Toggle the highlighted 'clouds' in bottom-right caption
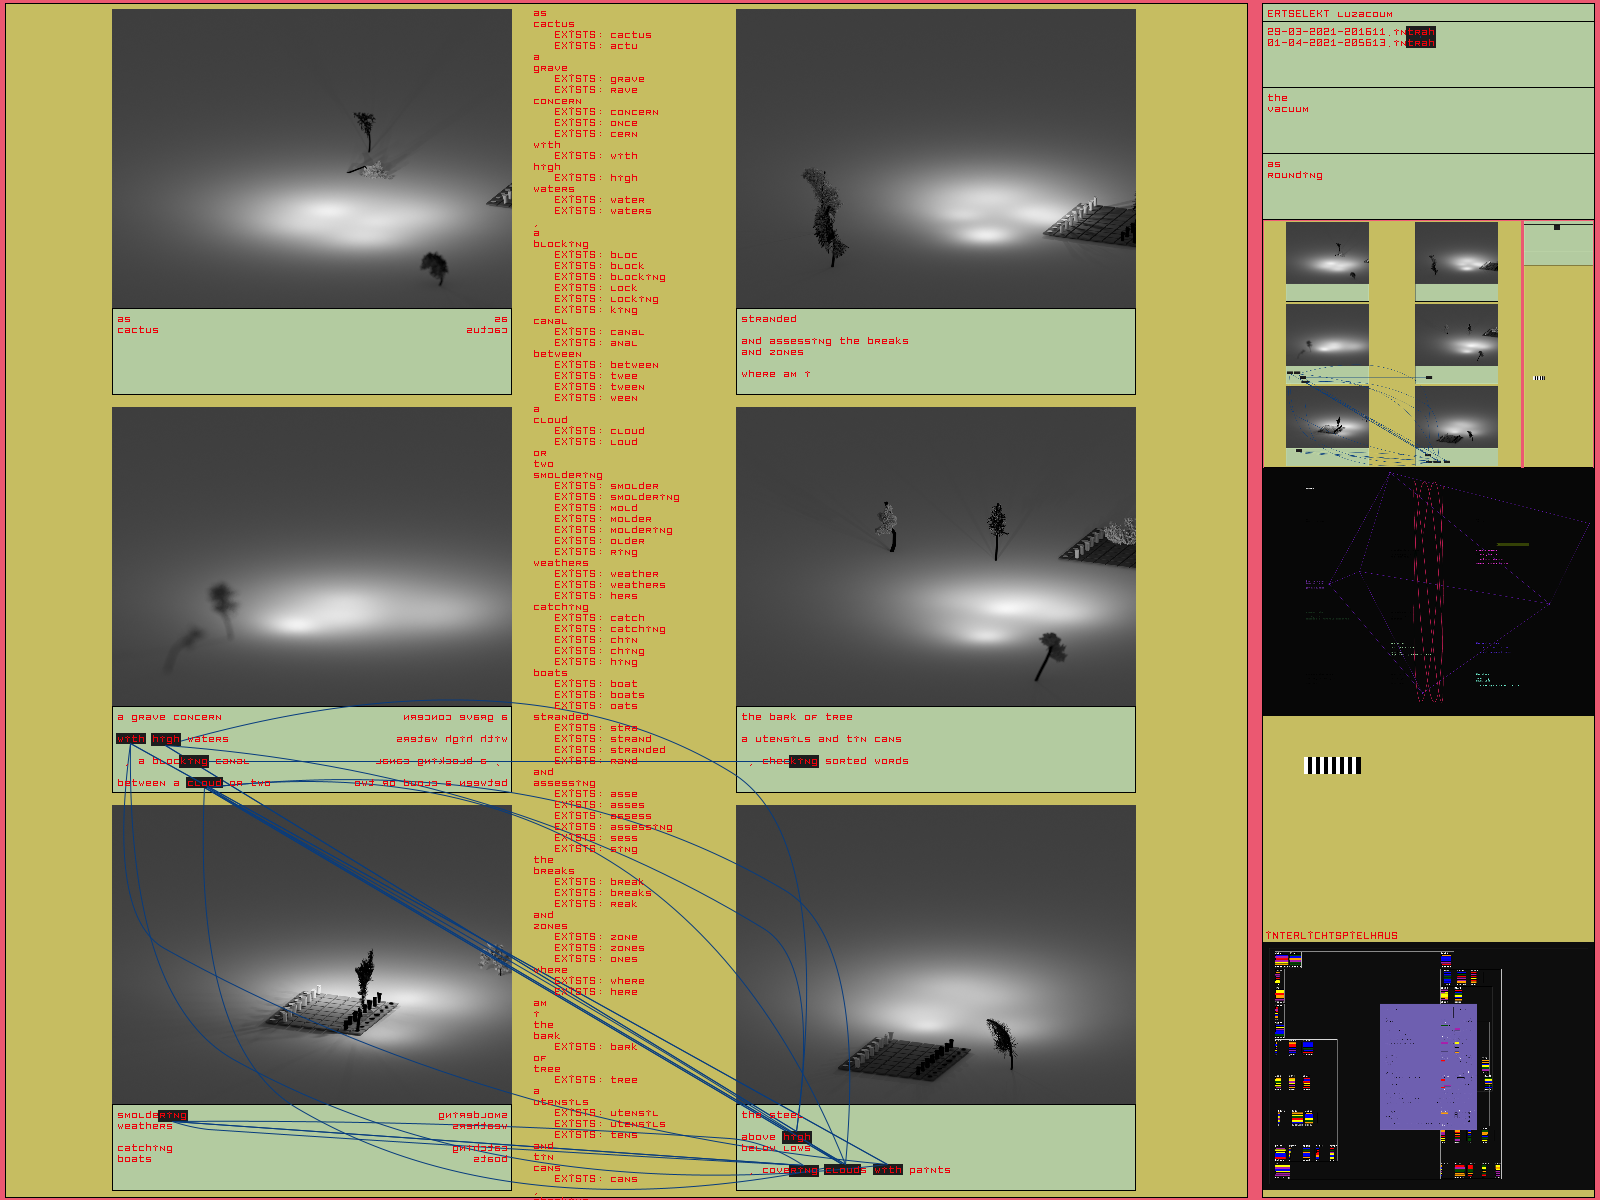 point(845,1170)
